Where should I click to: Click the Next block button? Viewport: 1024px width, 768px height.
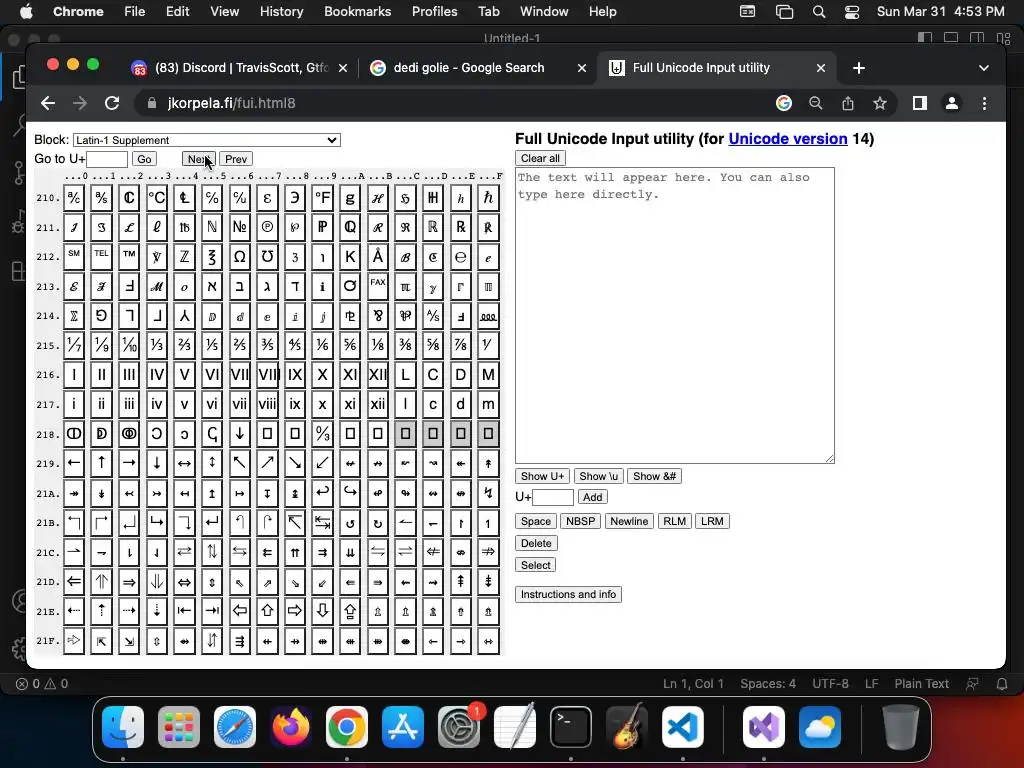coord(199,159)
